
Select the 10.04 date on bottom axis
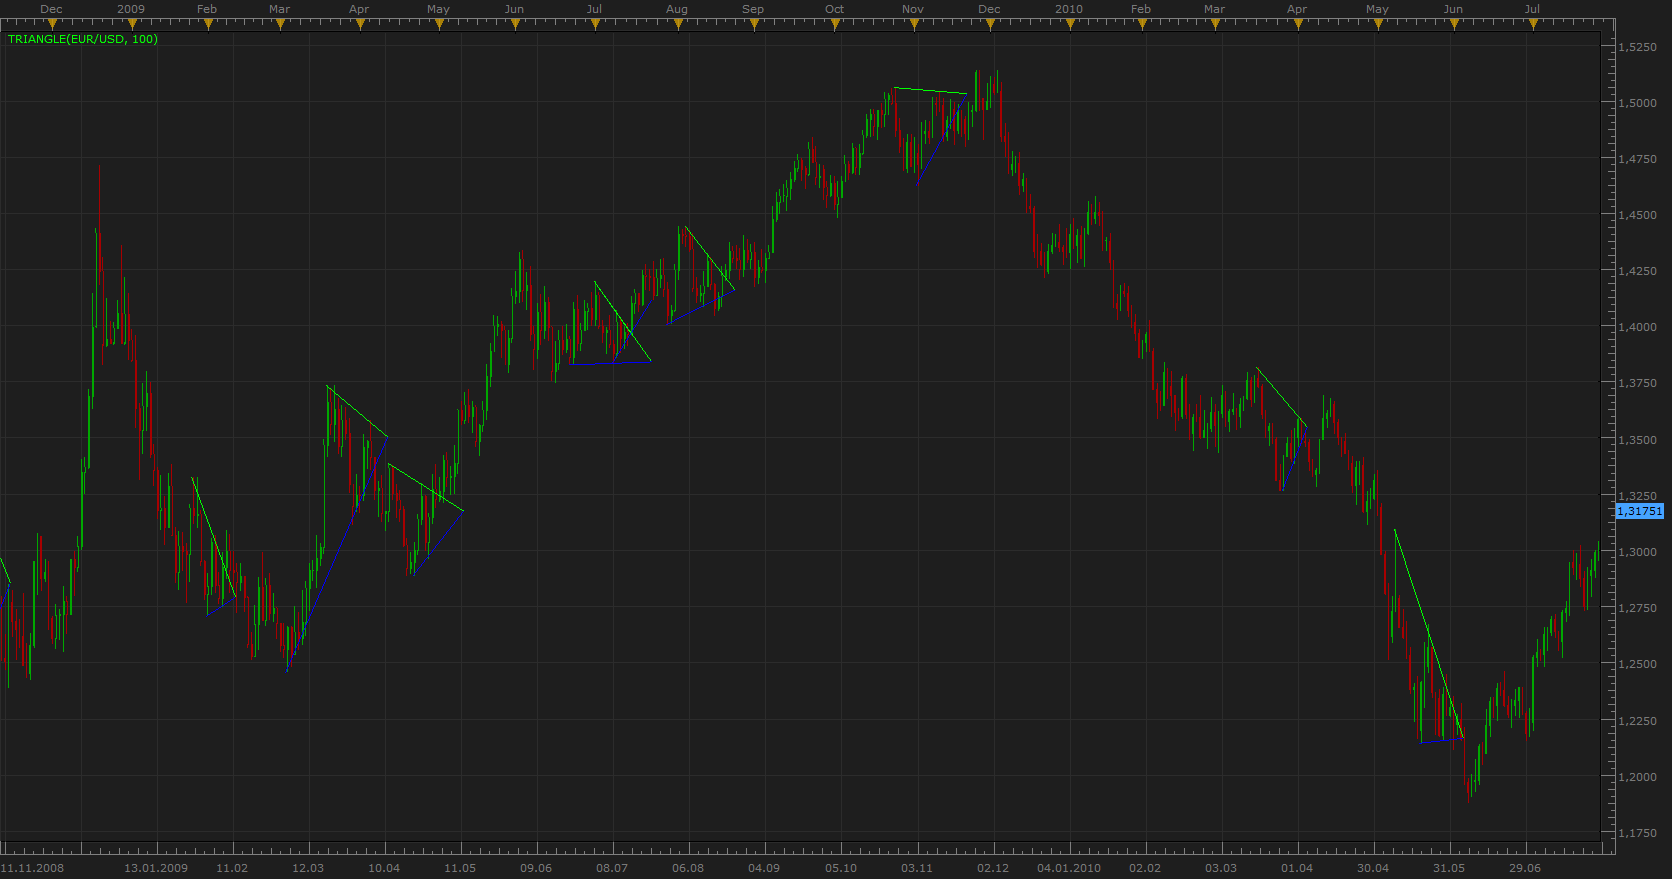click(x=384, y=868)
